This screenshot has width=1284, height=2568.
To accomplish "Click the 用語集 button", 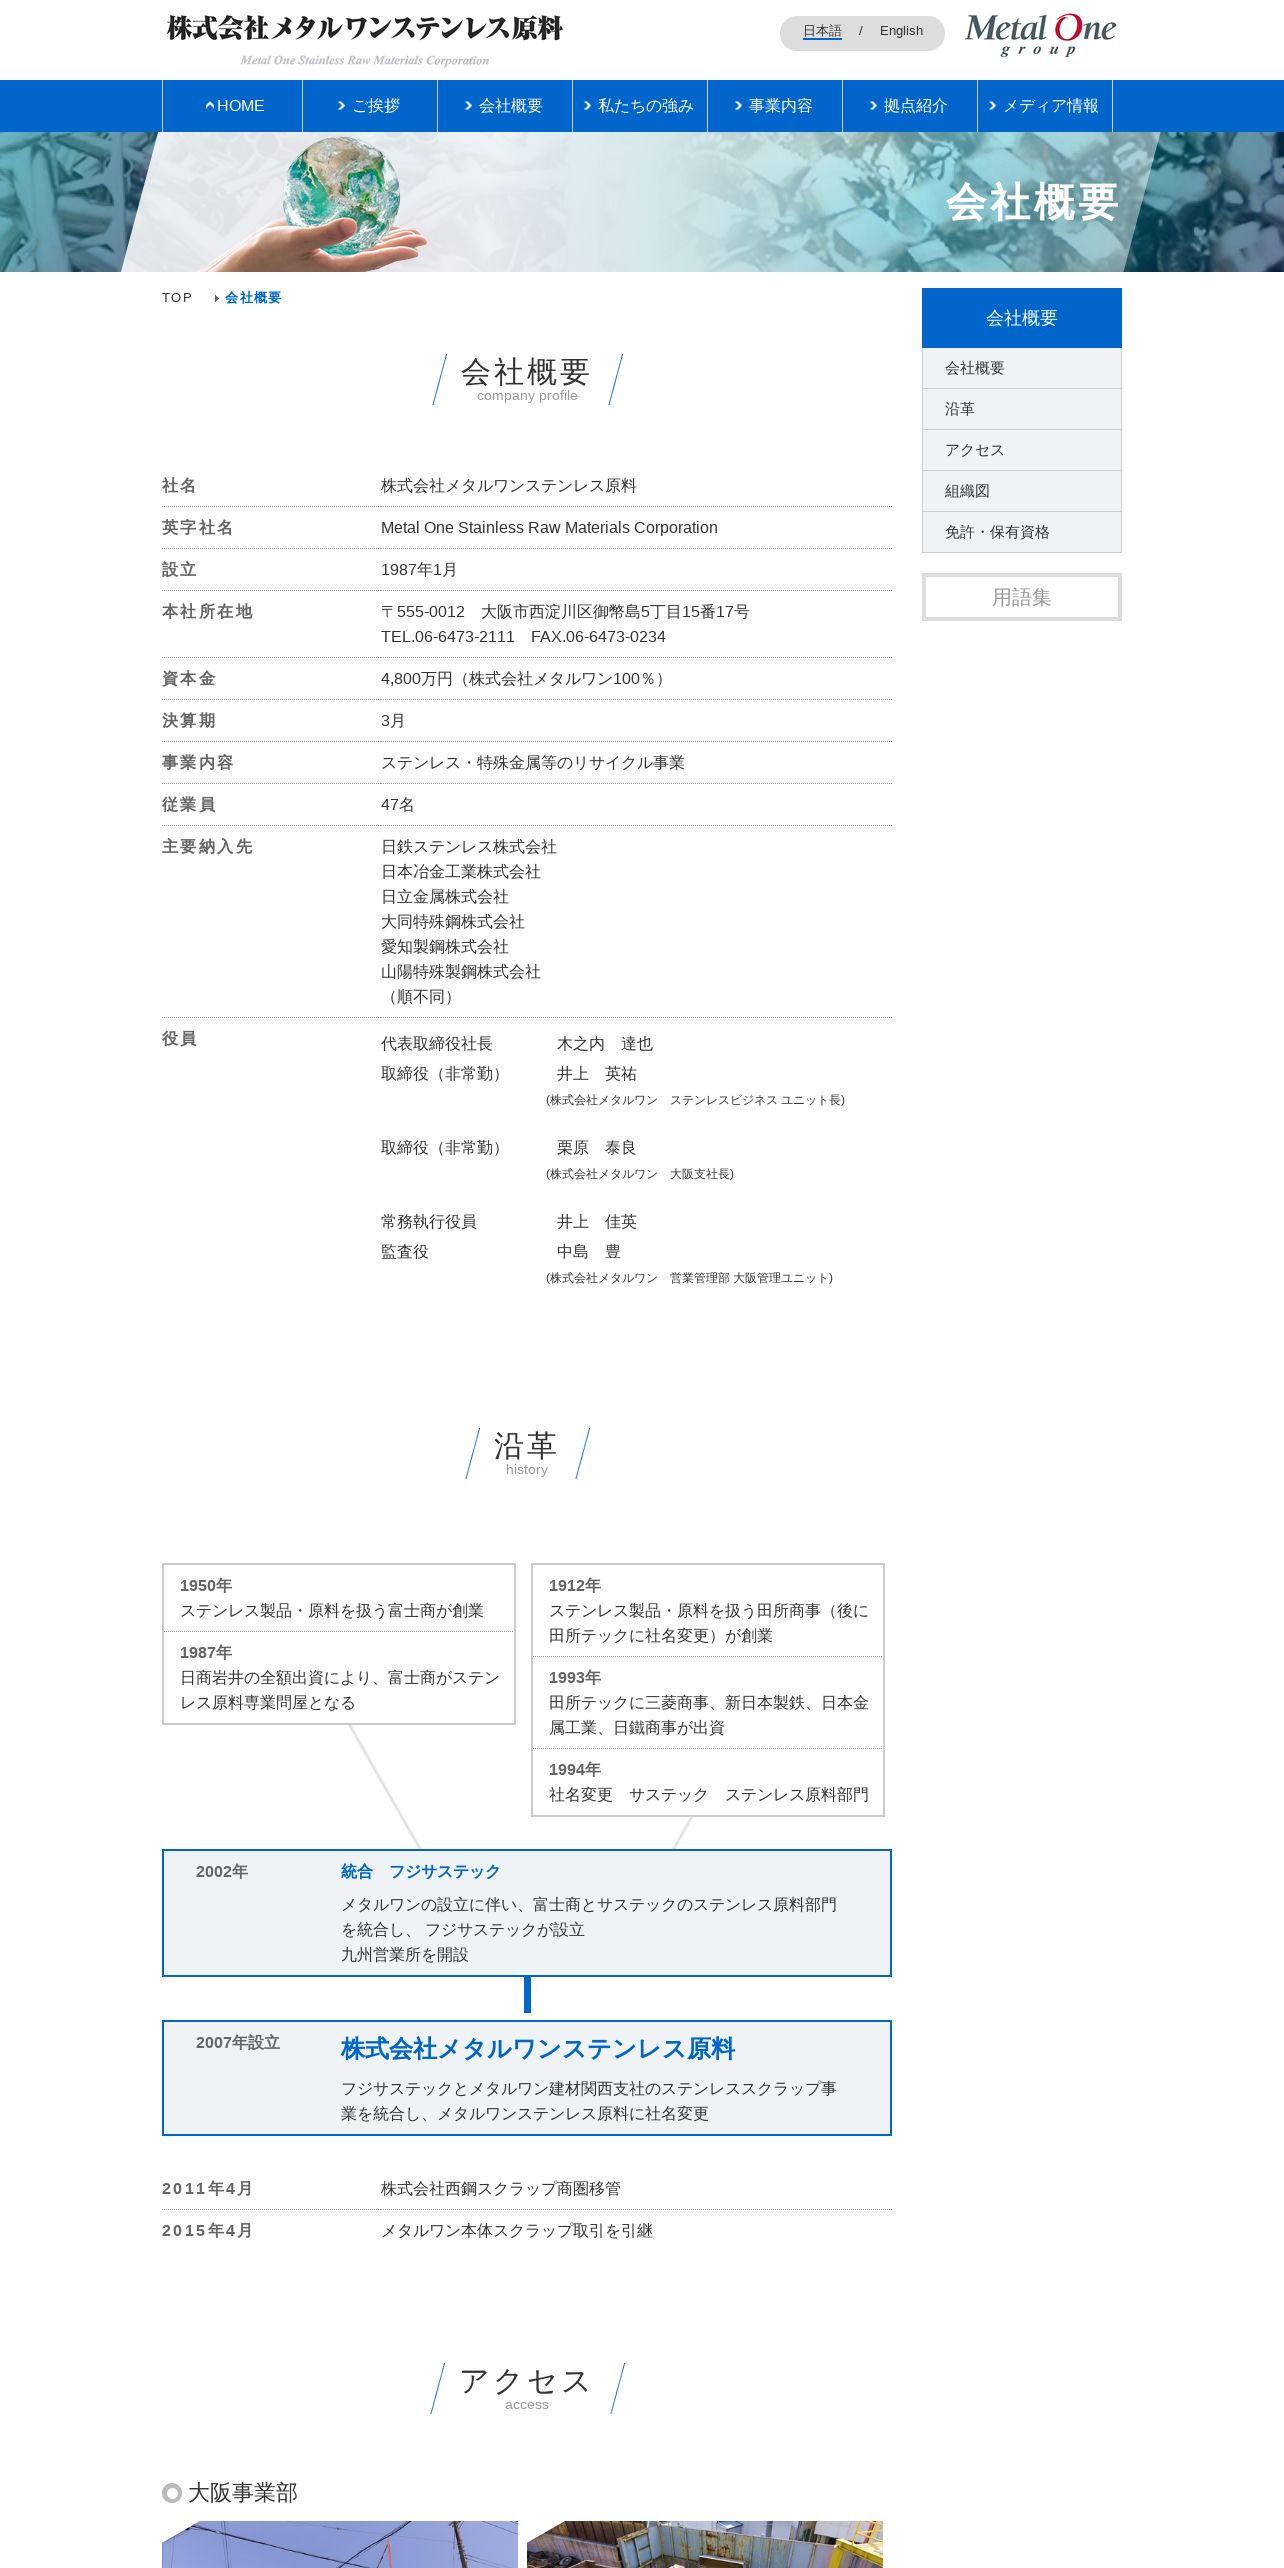I will coord(1022,597).
